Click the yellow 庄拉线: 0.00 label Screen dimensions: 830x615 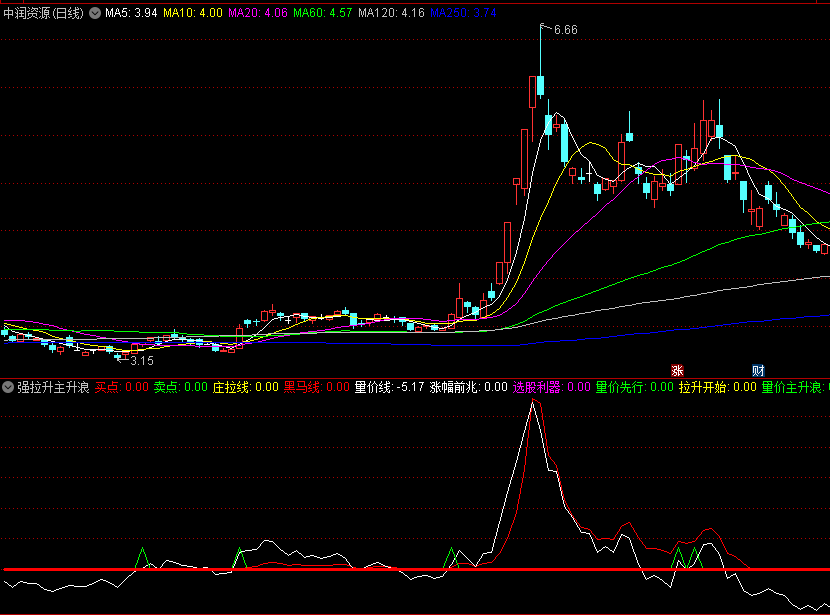tap(246, 387)
